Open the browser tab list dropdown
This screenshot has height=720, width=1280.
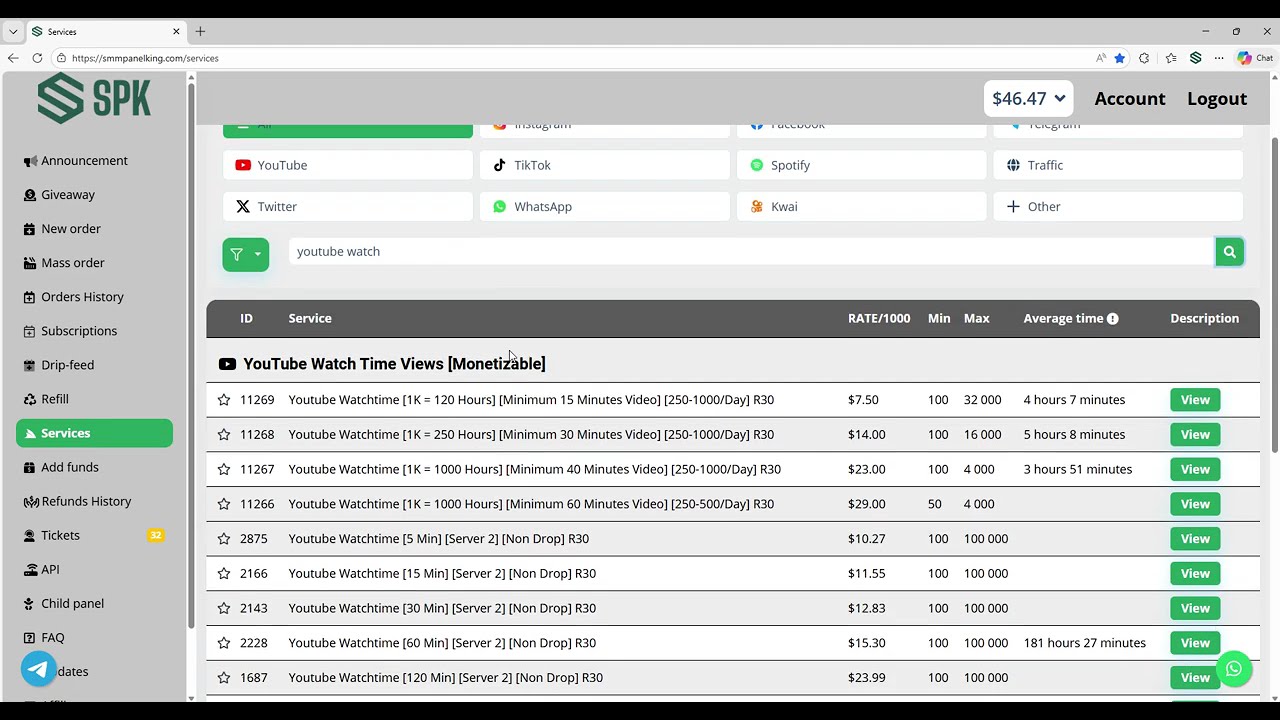pos(13,32)
